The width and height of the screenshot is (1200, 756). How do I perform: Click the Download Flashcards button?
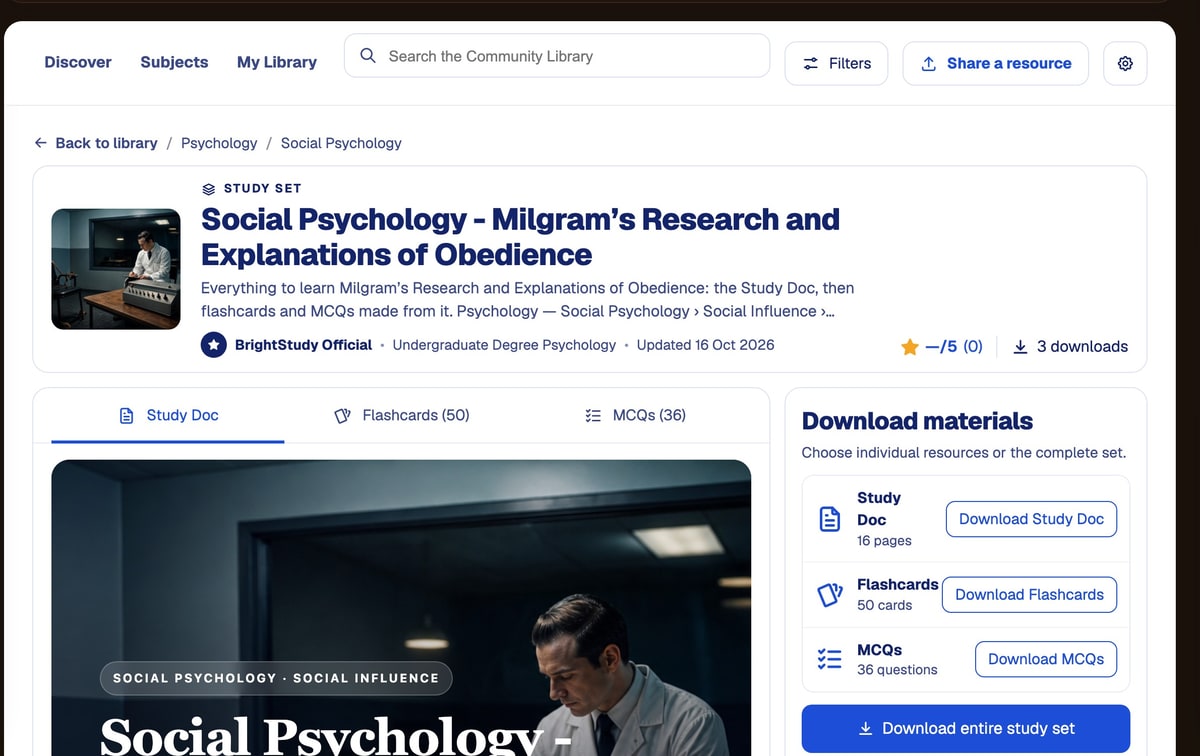pos(1029,594)
